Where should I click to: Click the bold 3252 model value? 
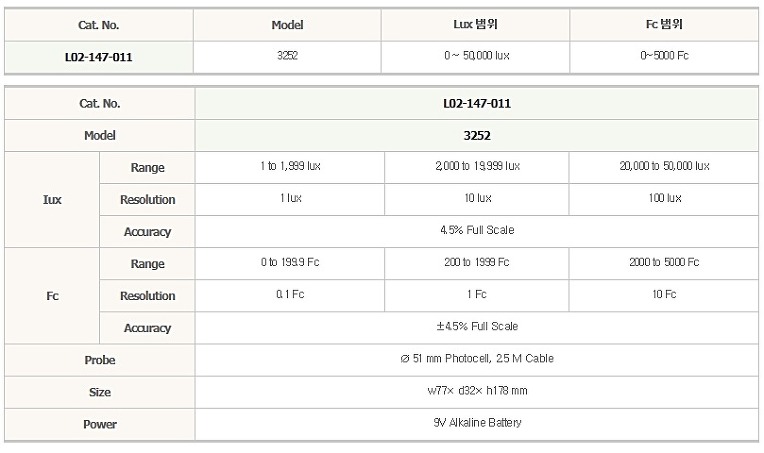point(477,135)
